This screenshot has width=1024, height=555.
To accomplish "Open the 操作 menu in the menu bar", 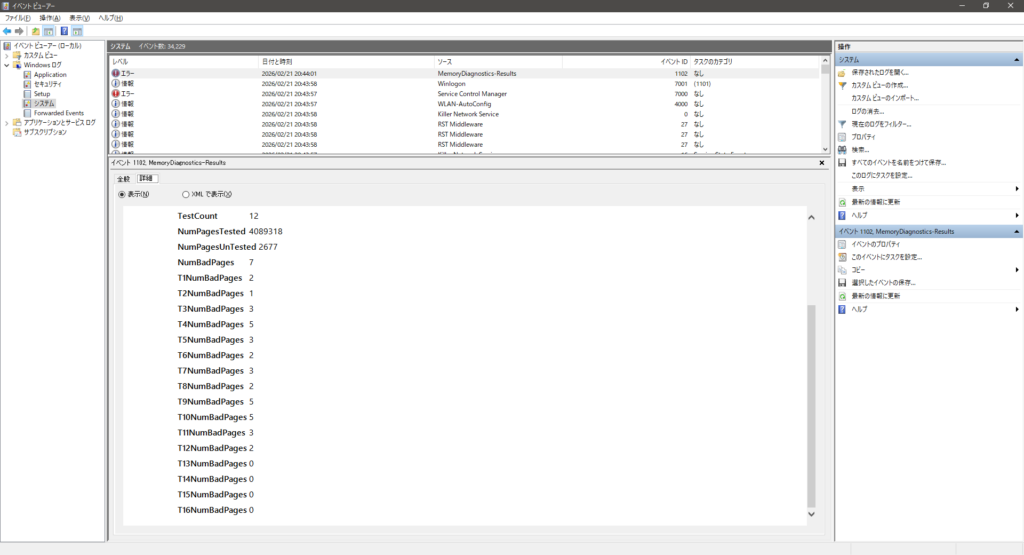I will 49,18.
